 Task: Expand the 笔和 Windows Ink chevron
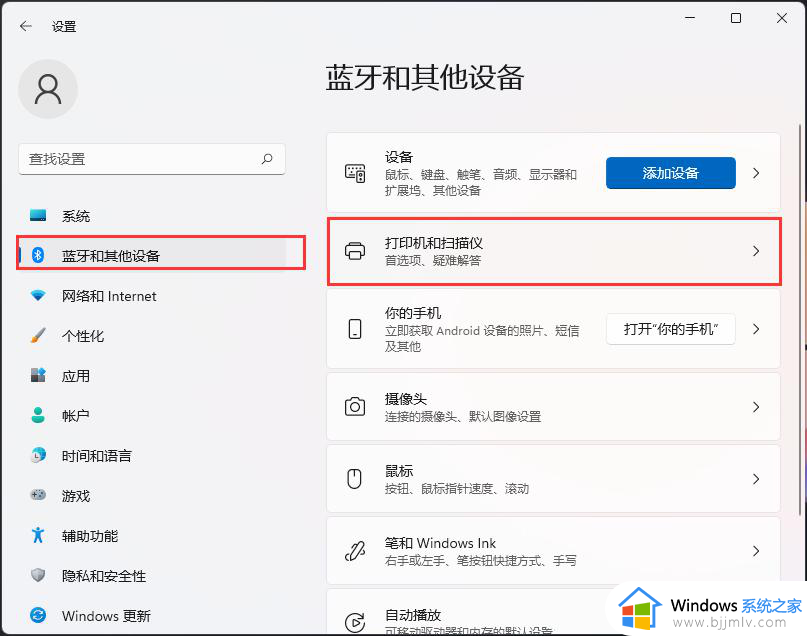[x=756, y=551]
